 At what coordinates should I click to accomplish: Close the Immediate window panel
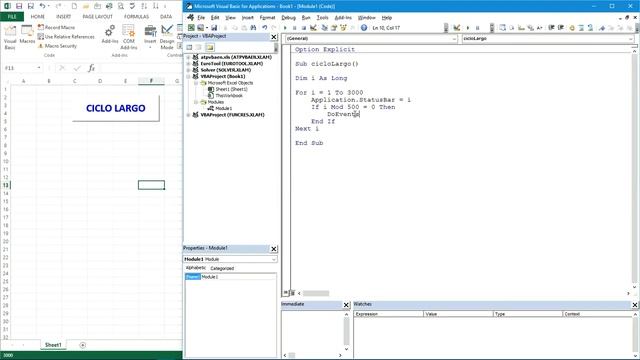point(346,305)
